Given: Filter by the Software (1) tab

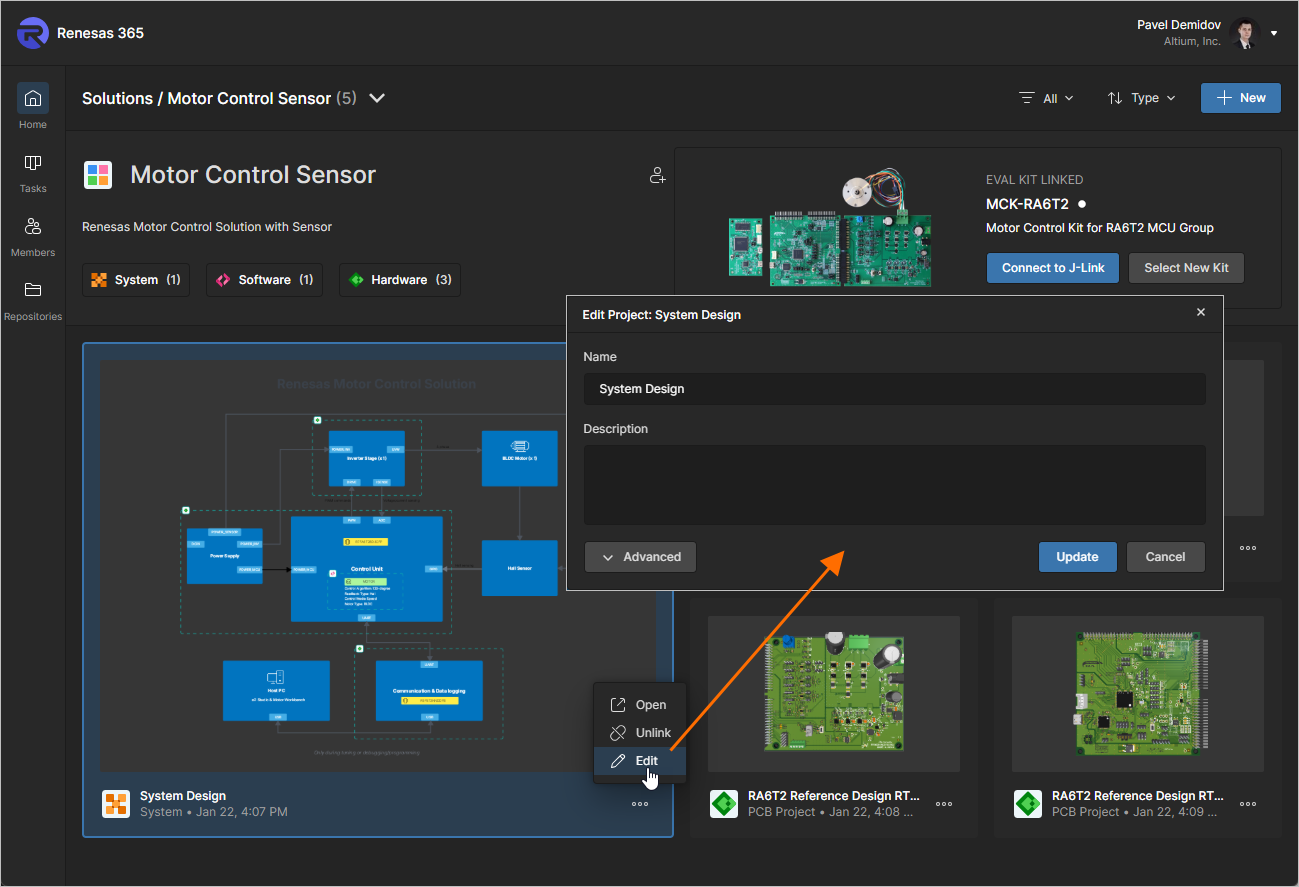Looking at the screenshot, I should [x=264, y=280].
